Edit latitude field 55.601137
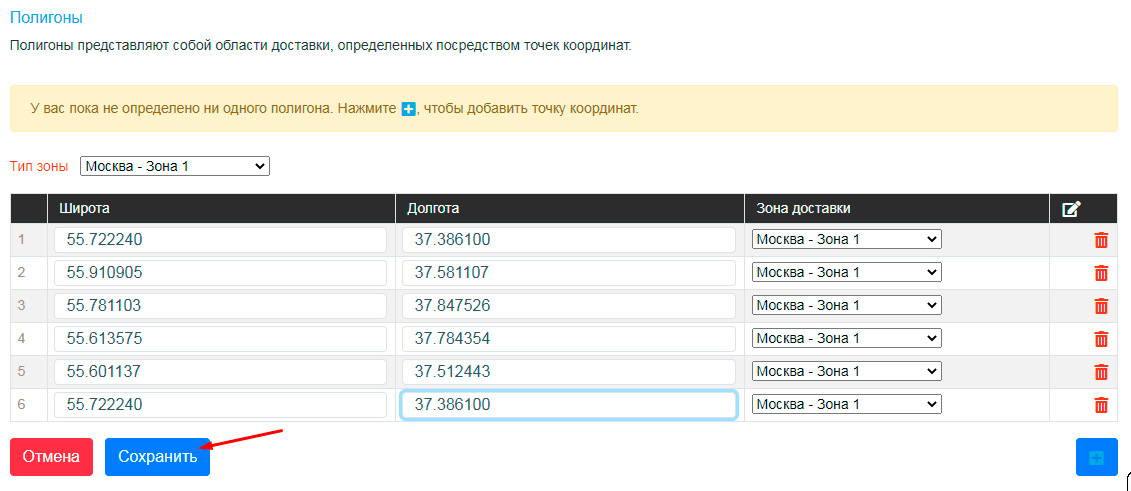 pyautogui.click(x=220, y=372)
